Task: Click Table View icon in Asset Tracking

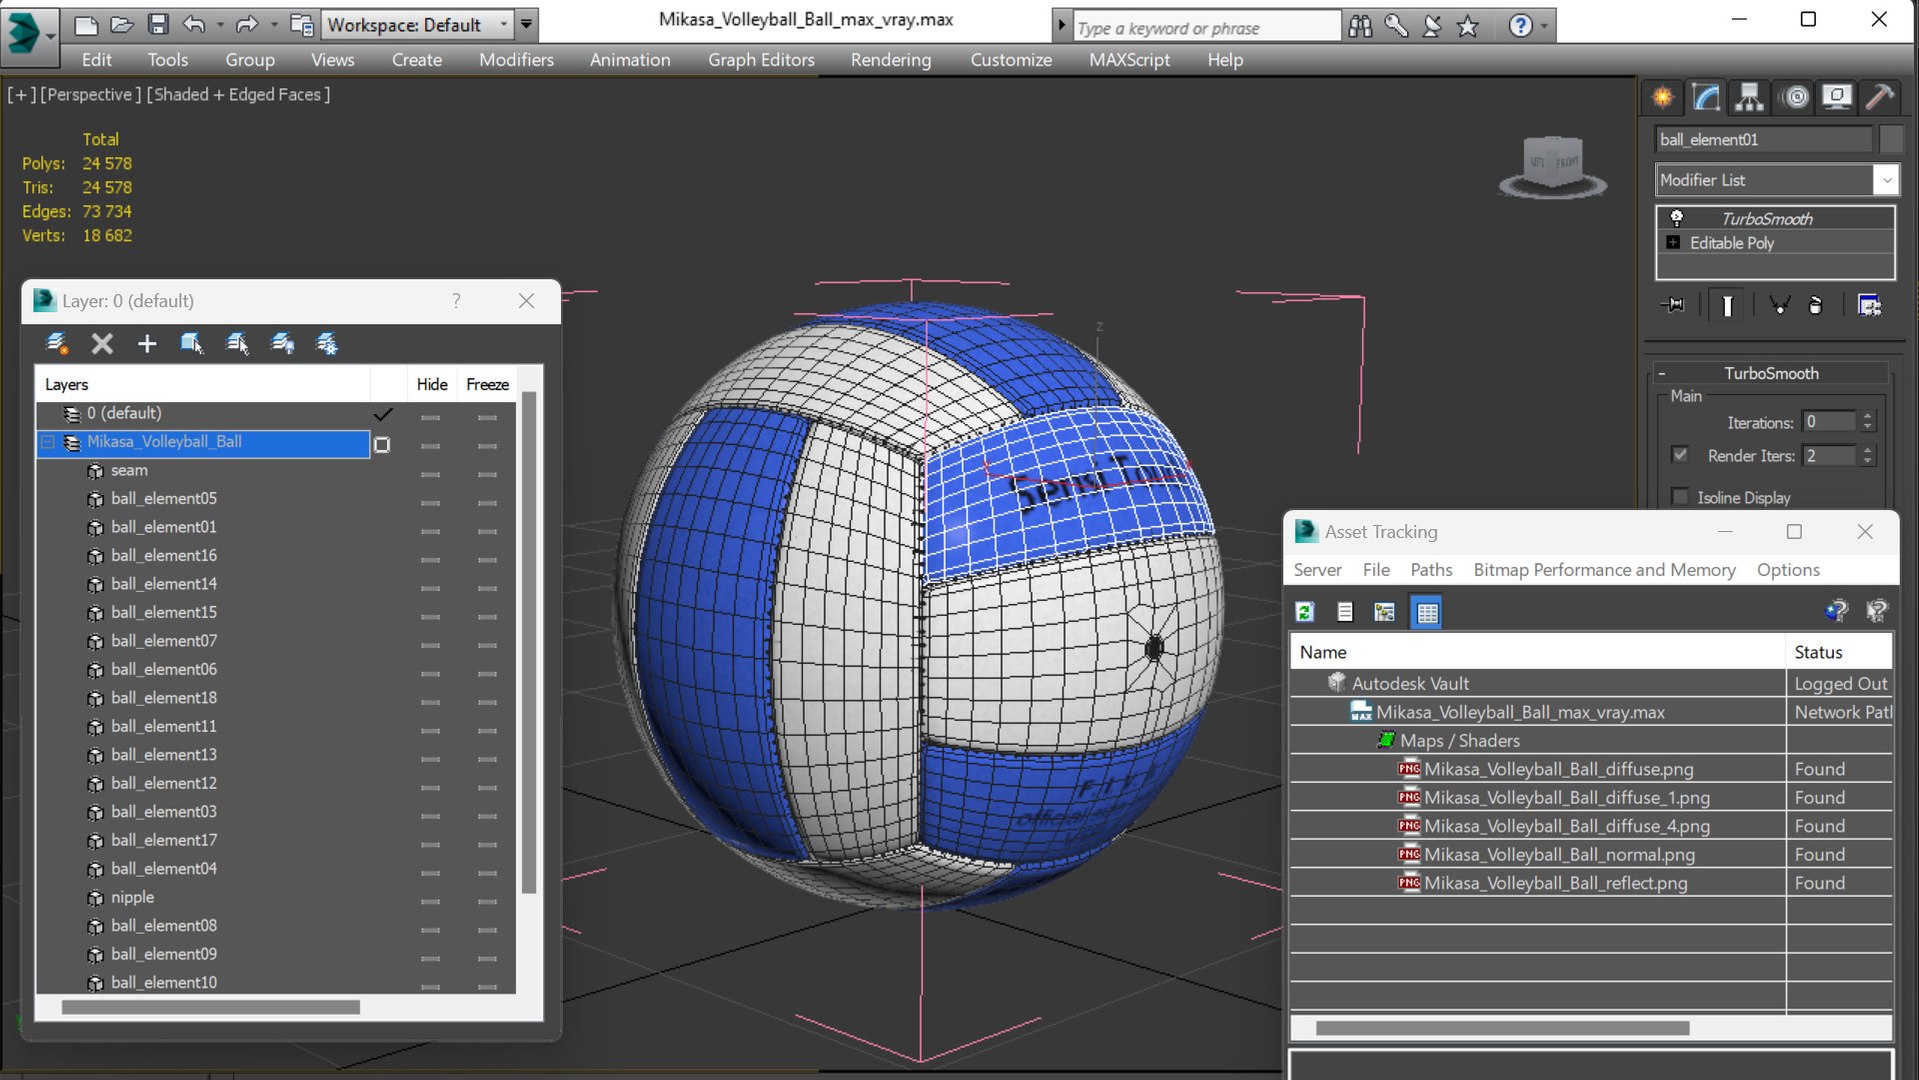Action: pyautogui.click(x=1427, y=612)
